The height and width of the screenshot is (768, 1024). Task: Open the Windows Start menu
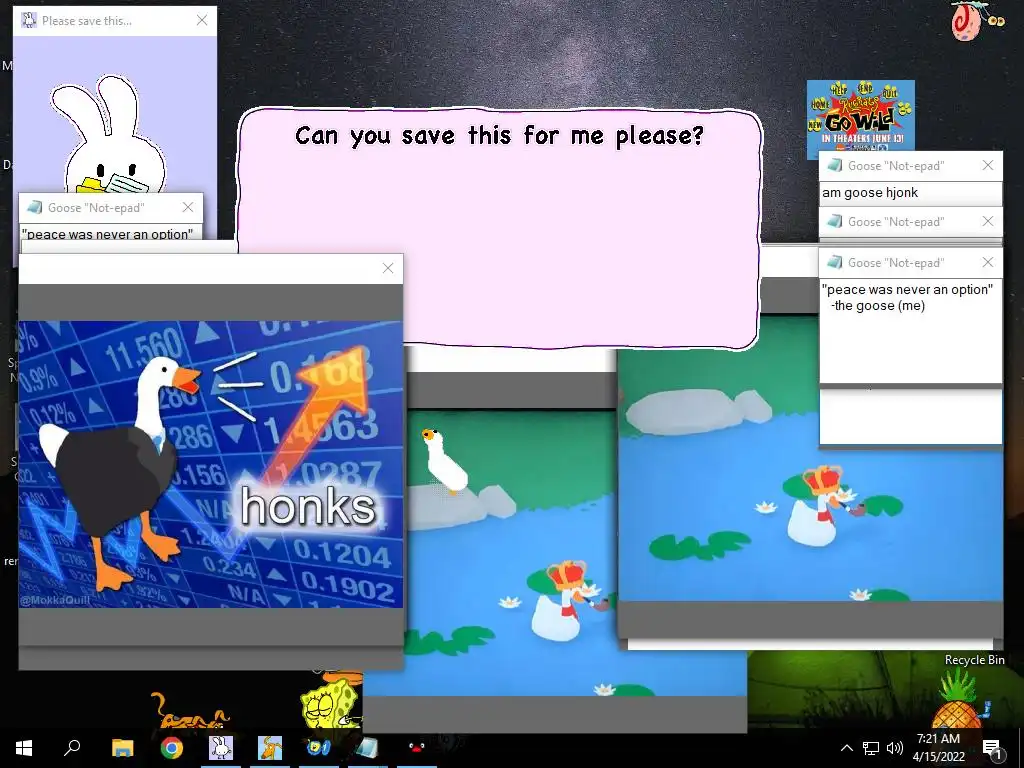pyautogui.click(x=24, y=748)
